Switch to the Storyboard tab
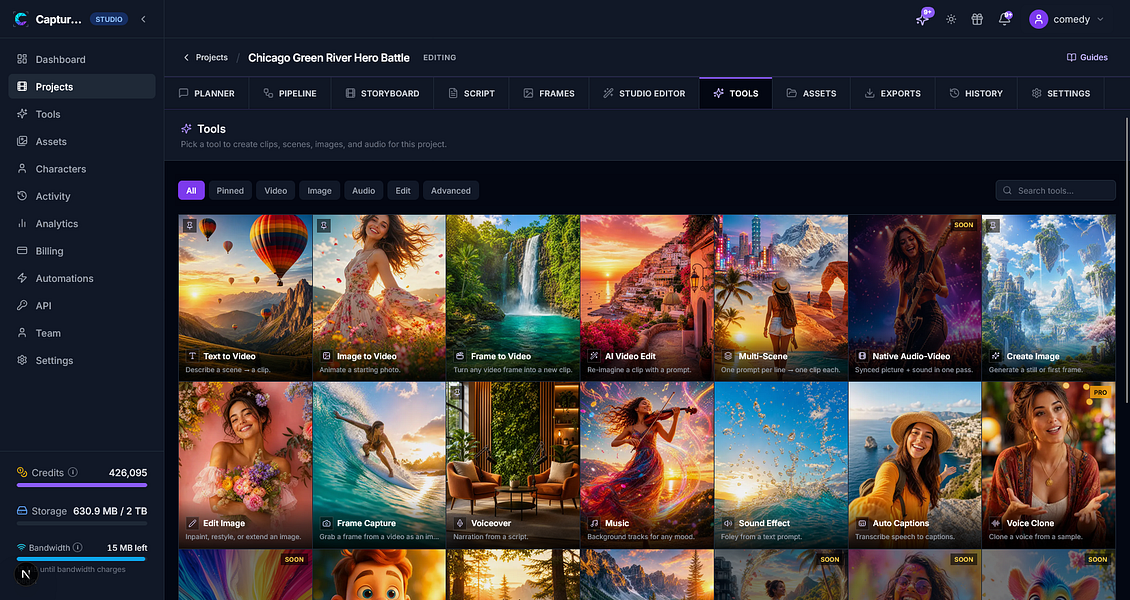 [383, 93]
